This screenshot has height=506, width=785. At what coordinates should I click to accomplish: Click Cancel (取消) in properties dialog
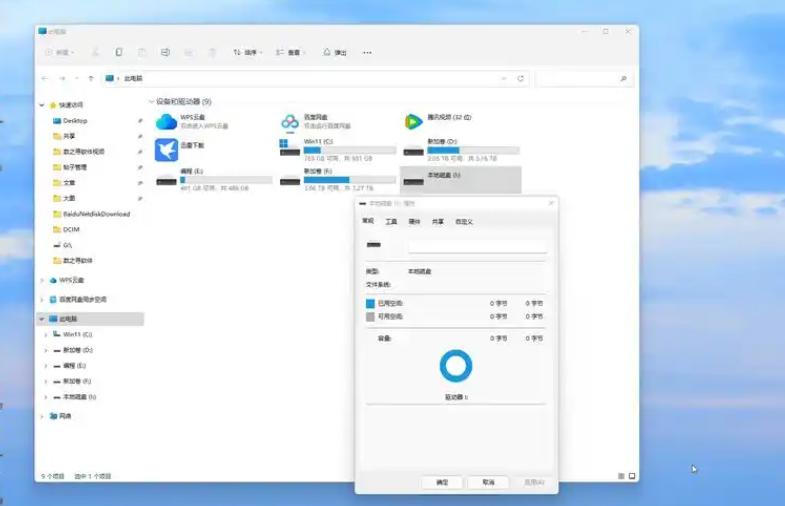click(488, 482)
